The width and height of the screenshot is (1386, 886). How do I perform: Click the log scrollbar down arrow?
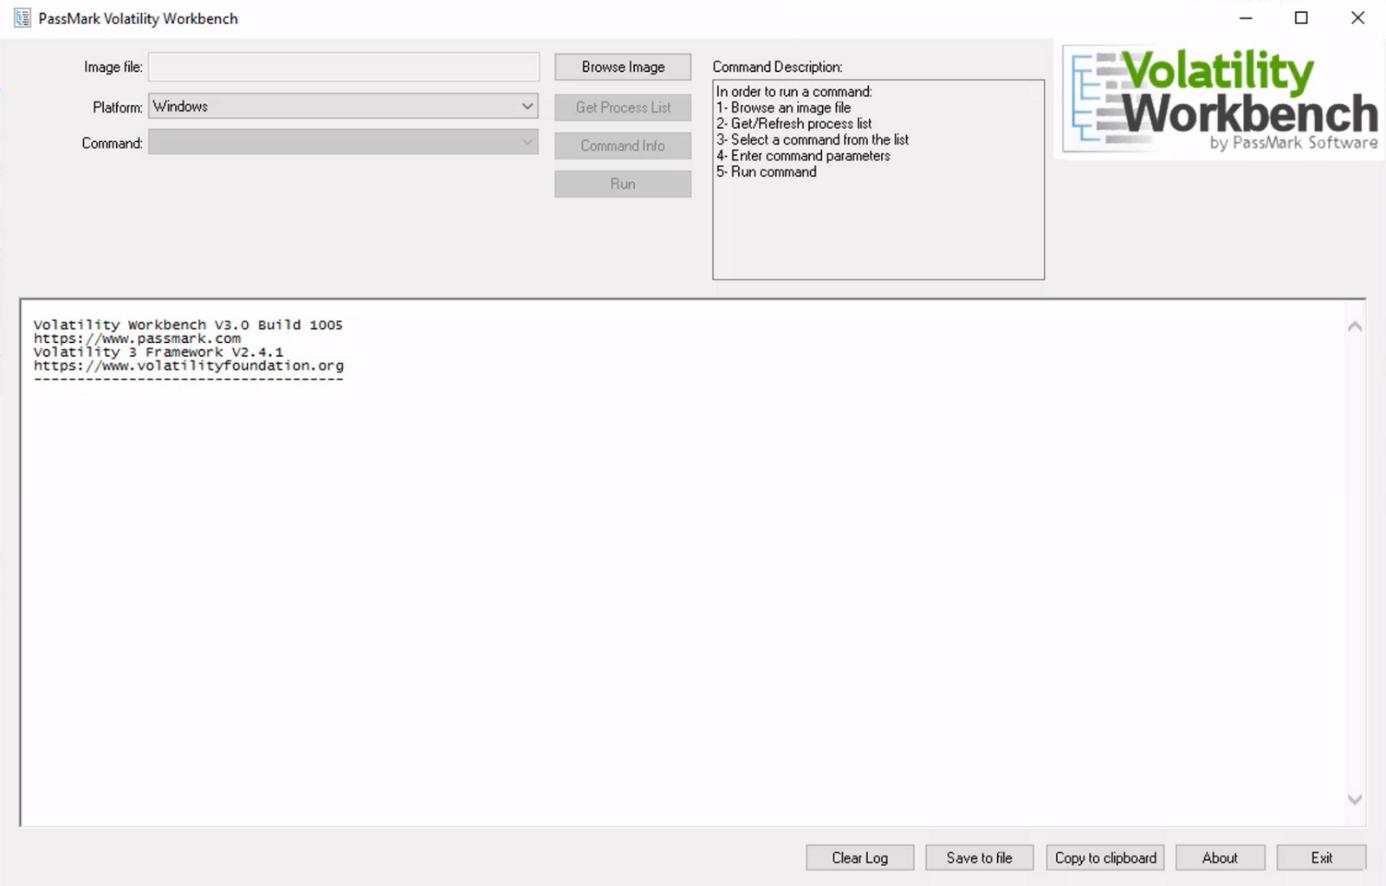[x=1355, y=799]
